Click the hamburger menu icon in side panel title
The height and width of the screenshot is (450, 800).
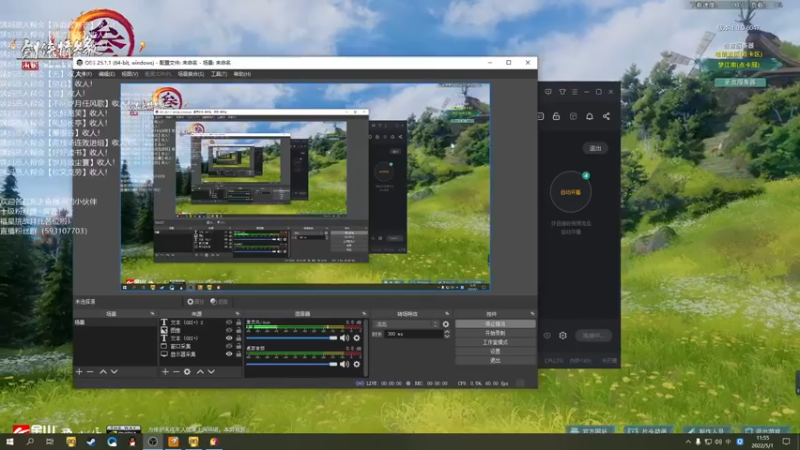[x=574, y=92]
